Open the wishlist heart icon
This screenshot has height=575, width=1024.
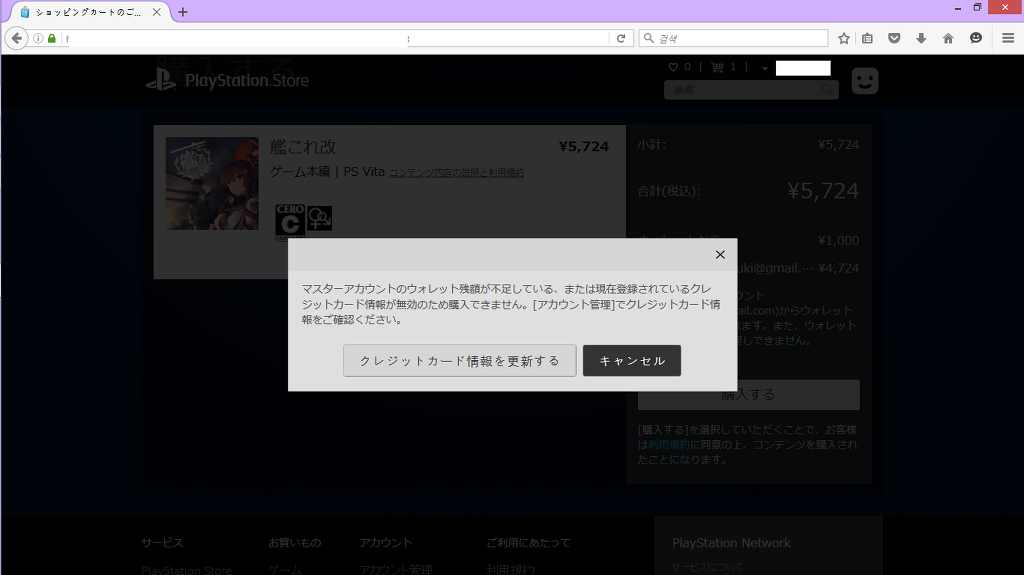coord(673,67)
